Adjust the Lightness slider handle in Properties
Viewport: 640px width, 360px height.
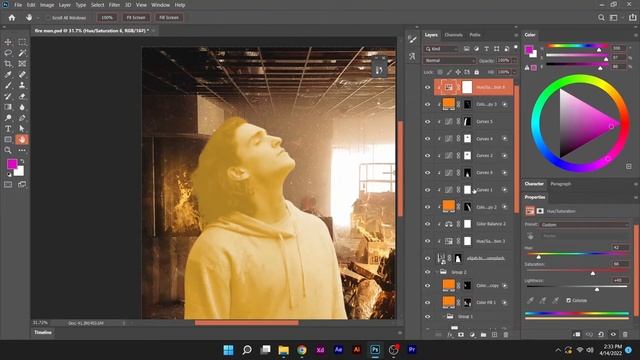(x=597, y=289)
